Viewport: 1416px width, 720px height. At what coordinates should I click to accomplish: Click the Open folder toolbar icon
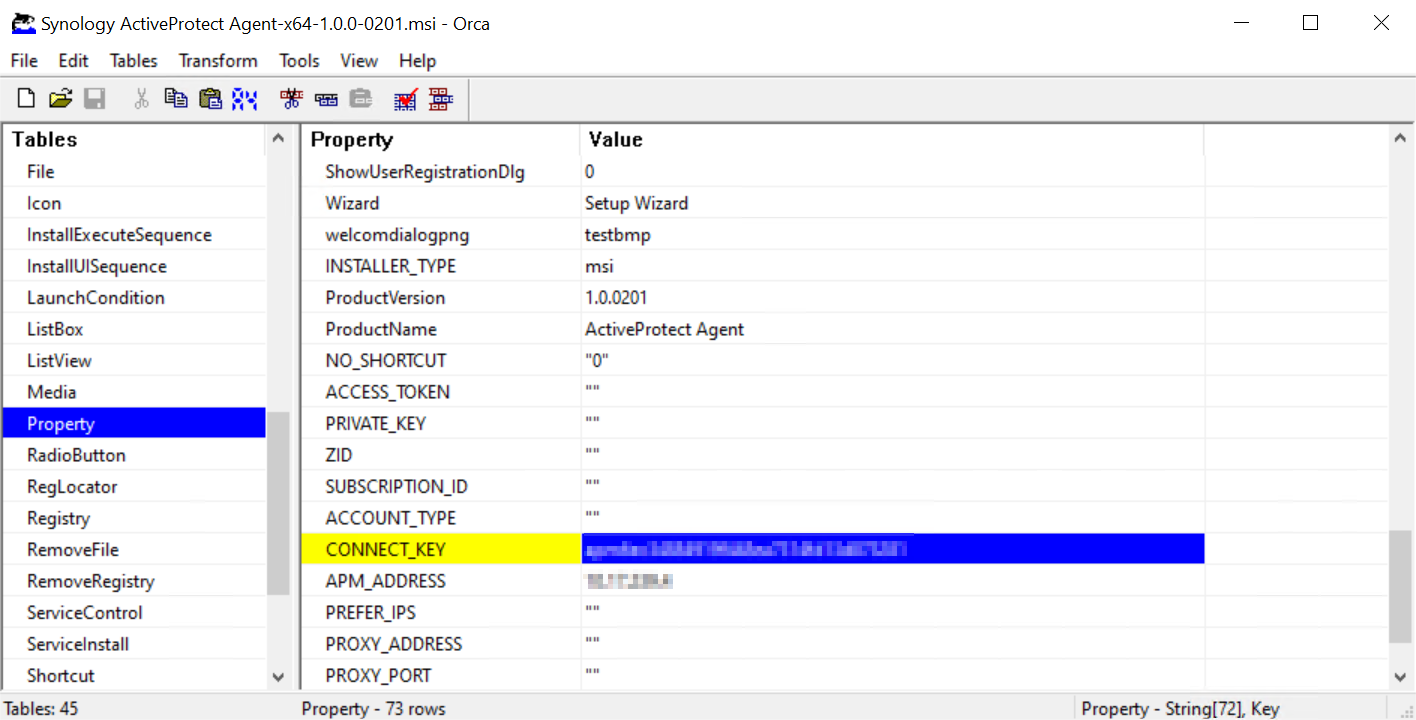click(61, 98)
